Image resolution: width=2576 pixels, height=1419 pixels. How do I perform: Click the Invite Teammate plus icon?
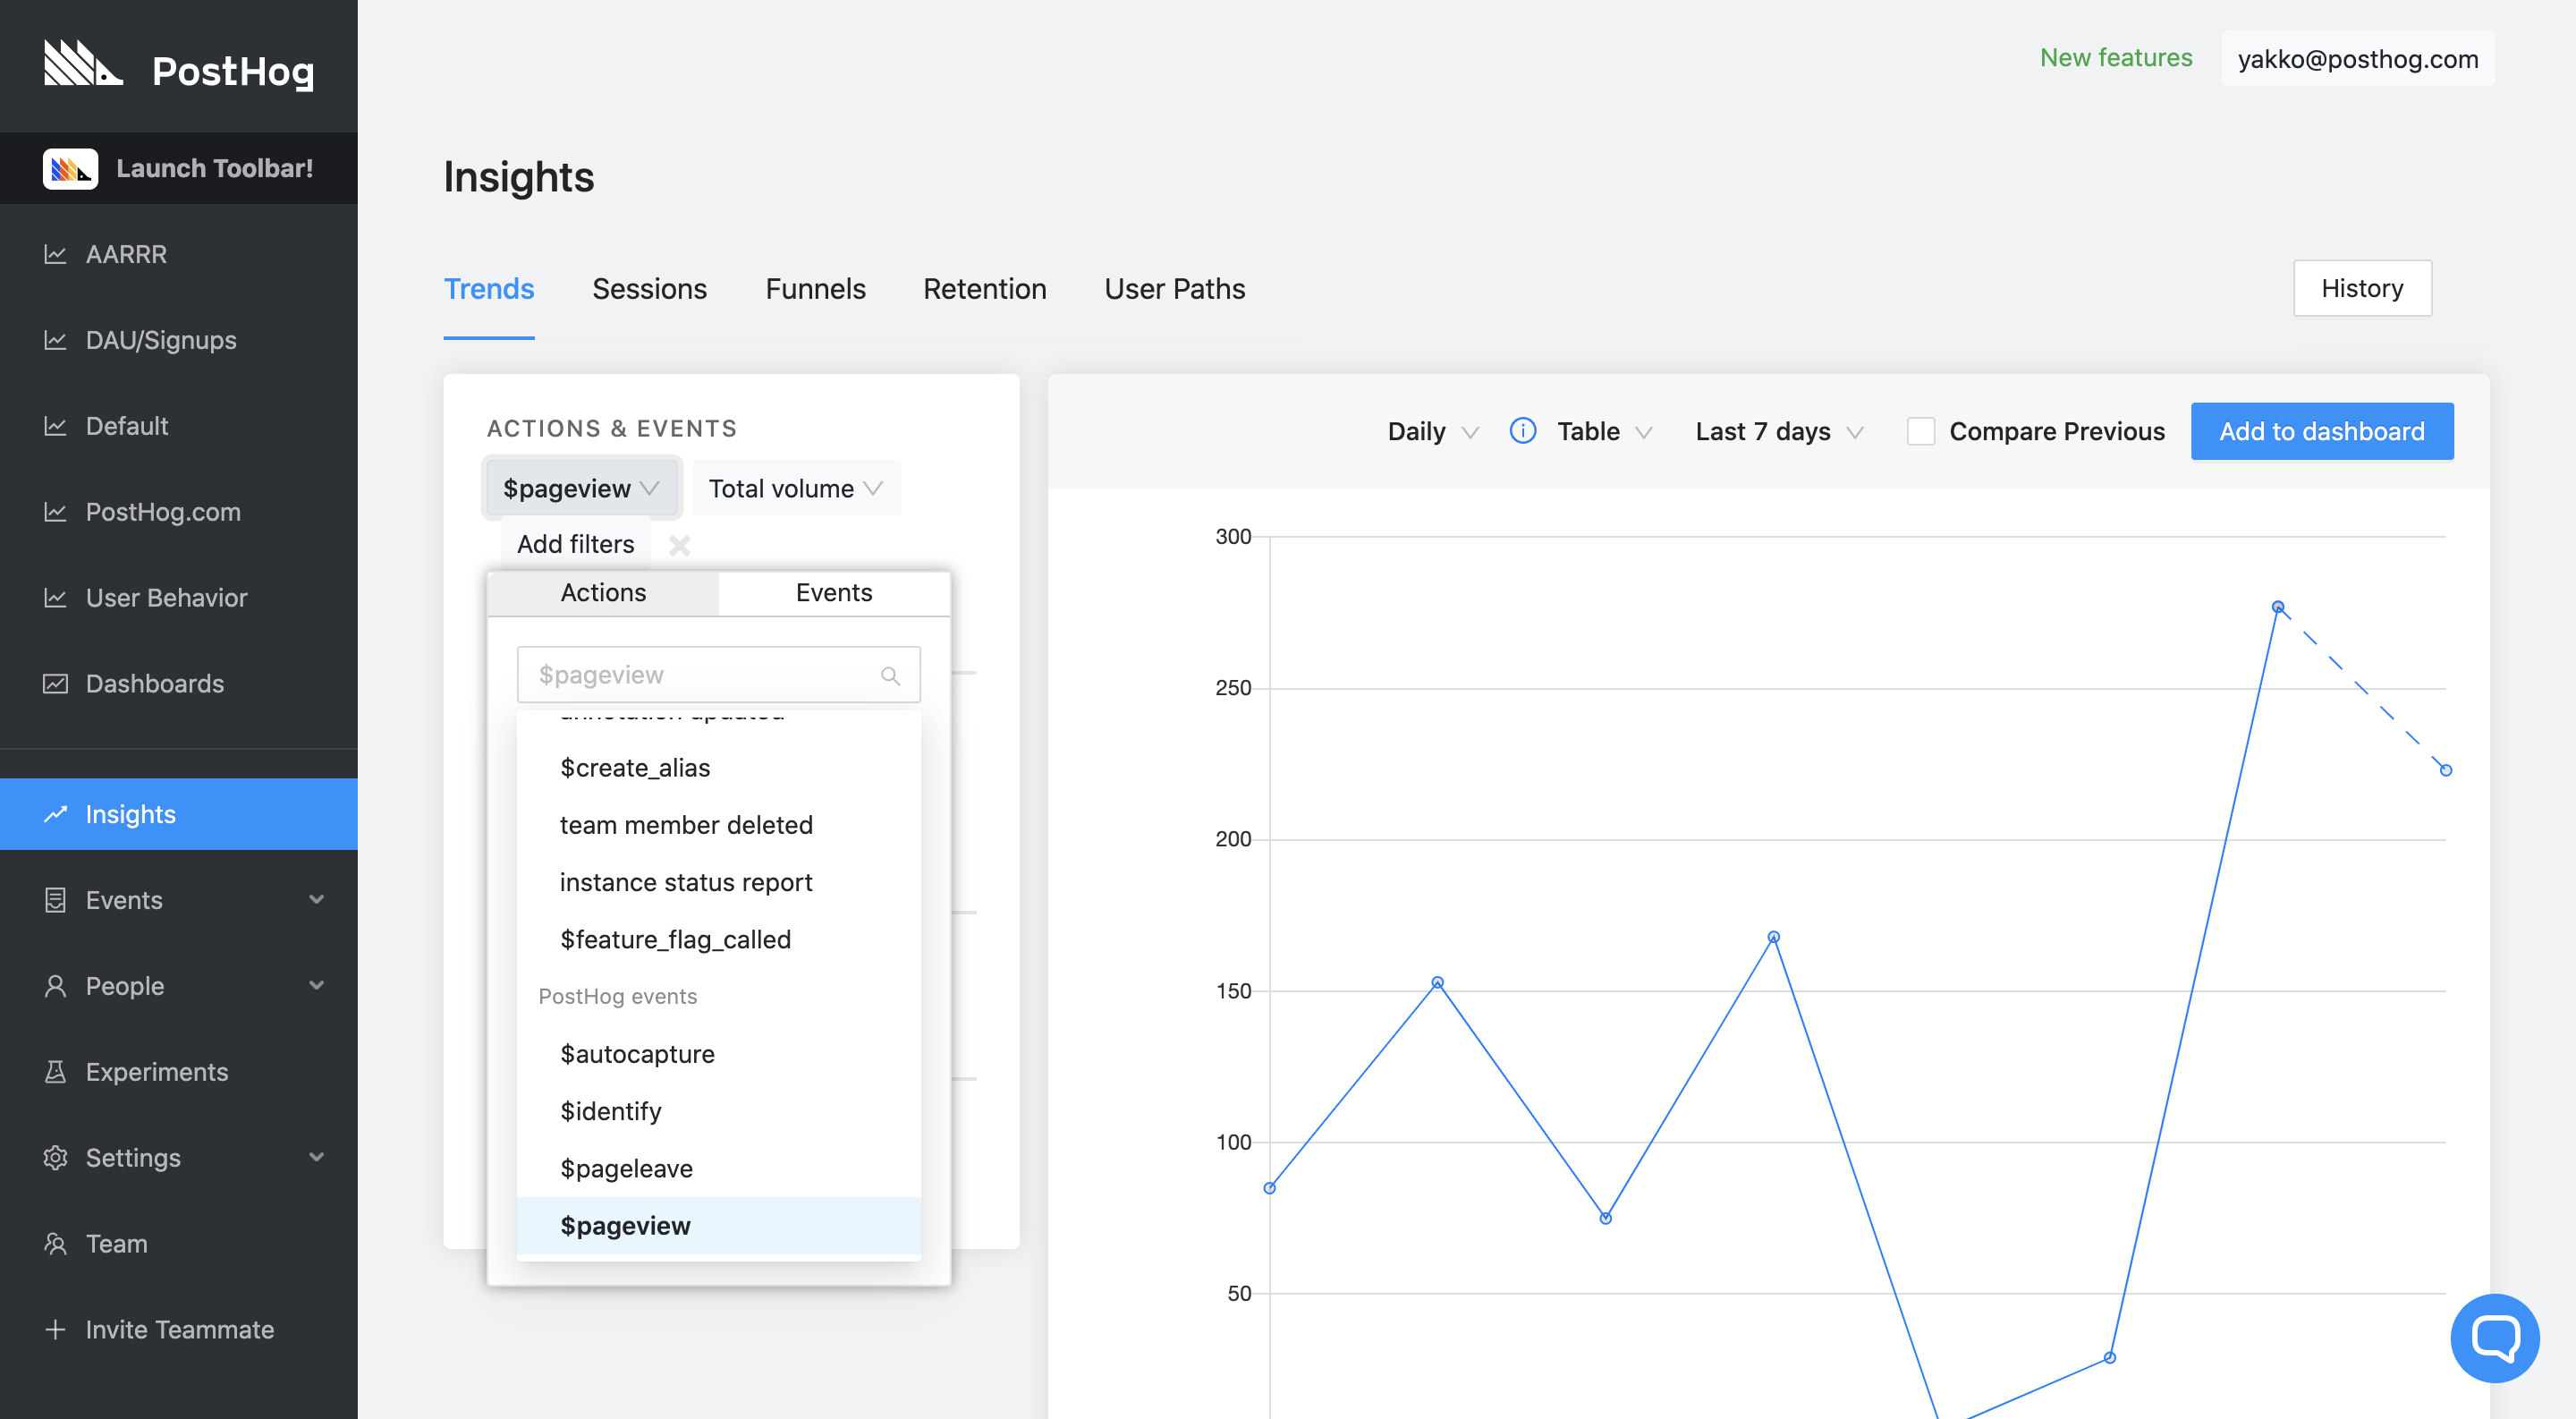[x=56, y=1329]
